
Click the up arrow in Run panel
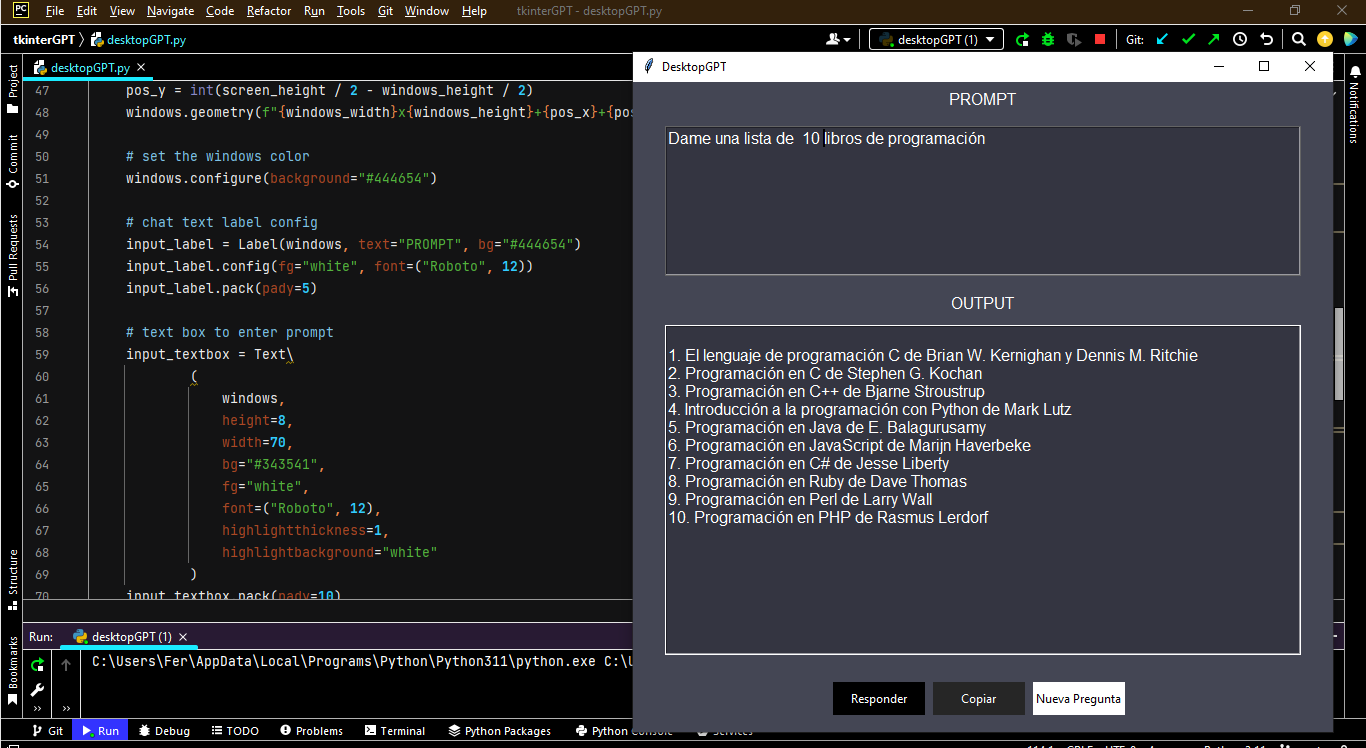66,664
